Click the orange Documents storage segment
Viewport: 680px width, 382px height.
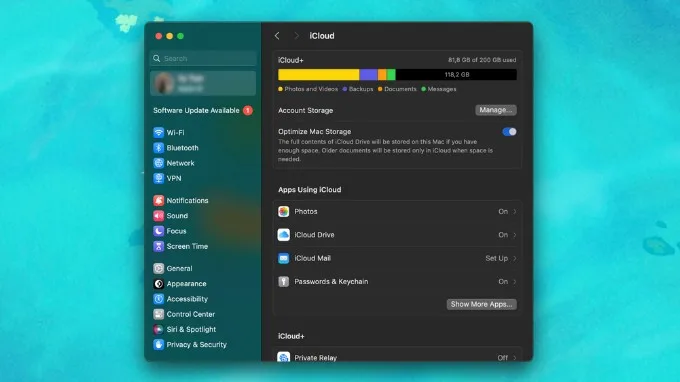[x=382, y=75]
